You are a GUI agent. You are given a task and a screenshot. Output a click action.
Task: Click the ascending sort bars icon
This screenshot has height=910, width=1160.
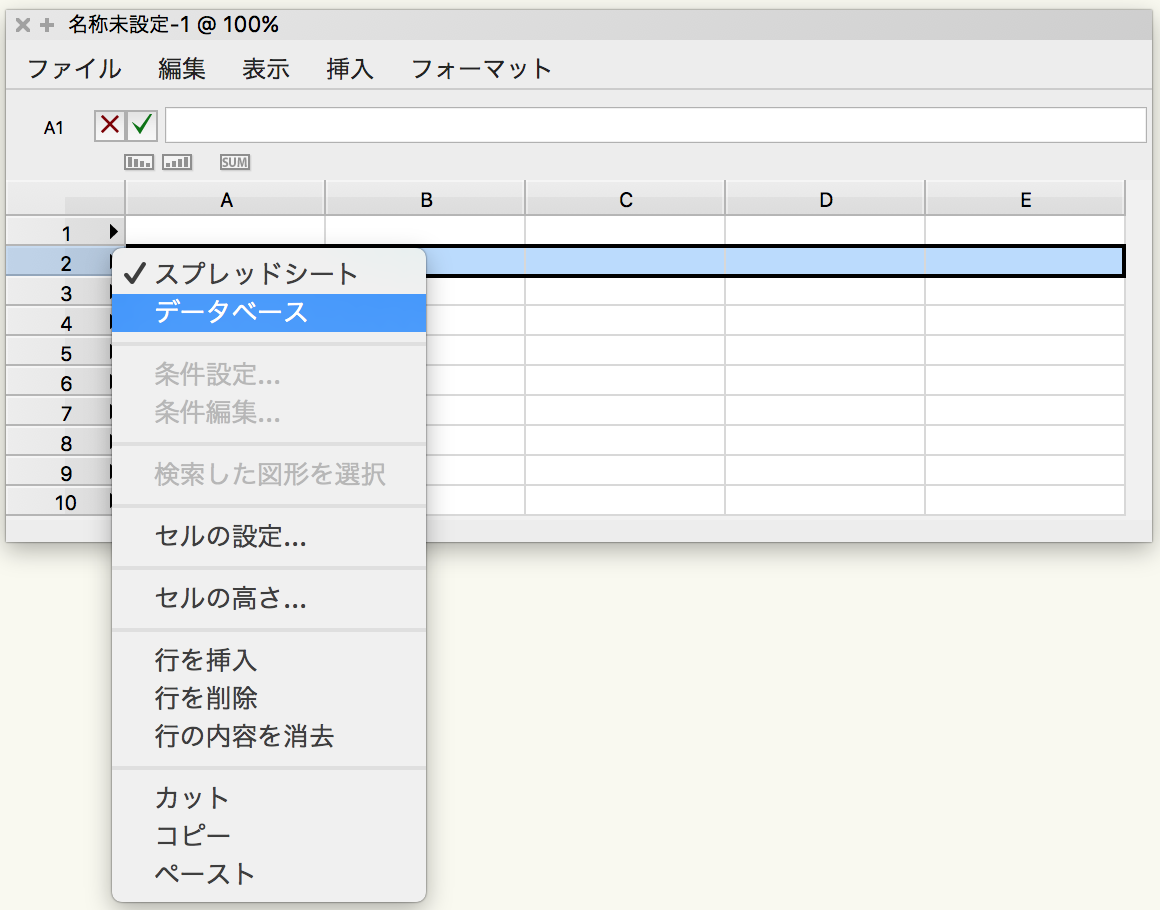pos(177,162)
